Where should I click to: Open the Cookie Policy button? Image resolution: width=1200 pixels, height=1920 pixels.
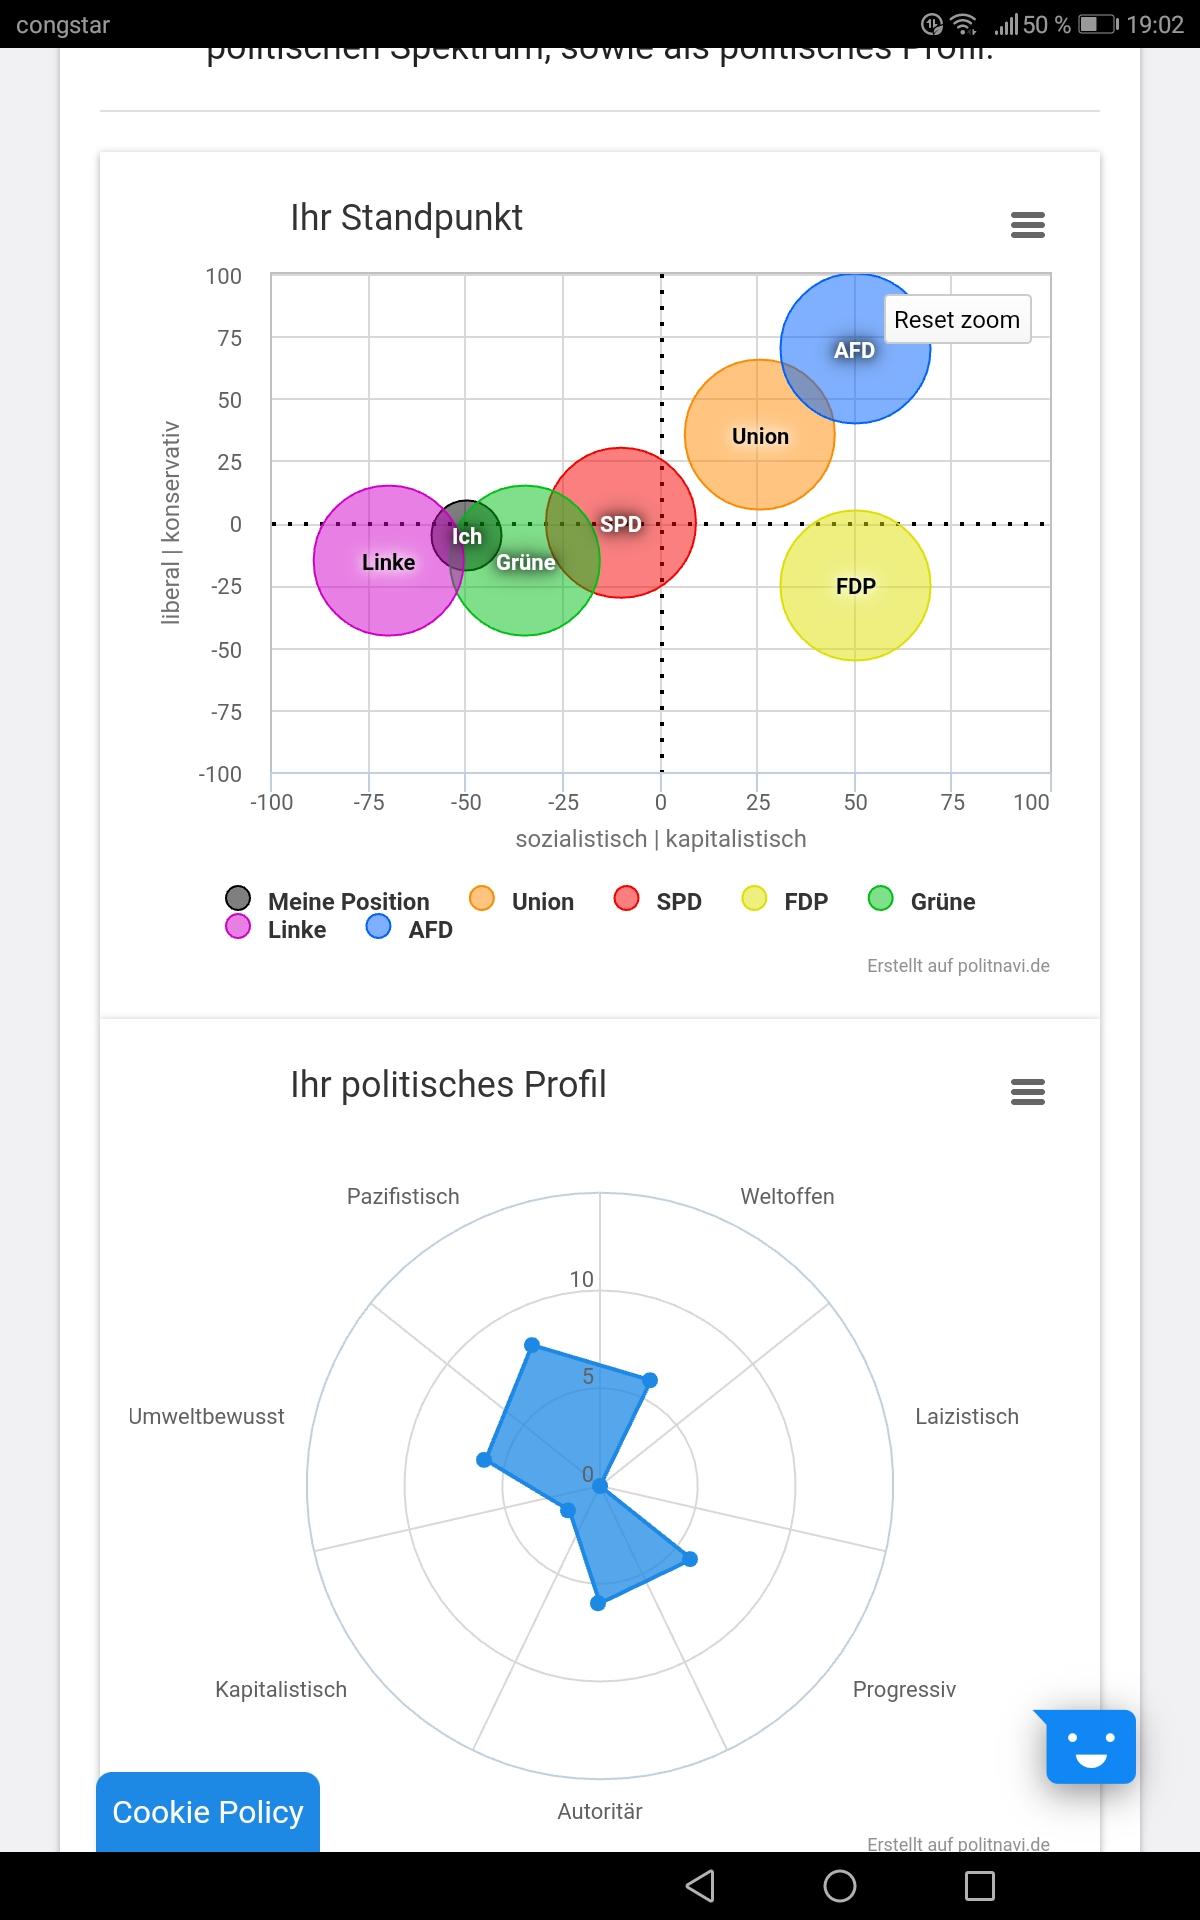pos(208,1812)
